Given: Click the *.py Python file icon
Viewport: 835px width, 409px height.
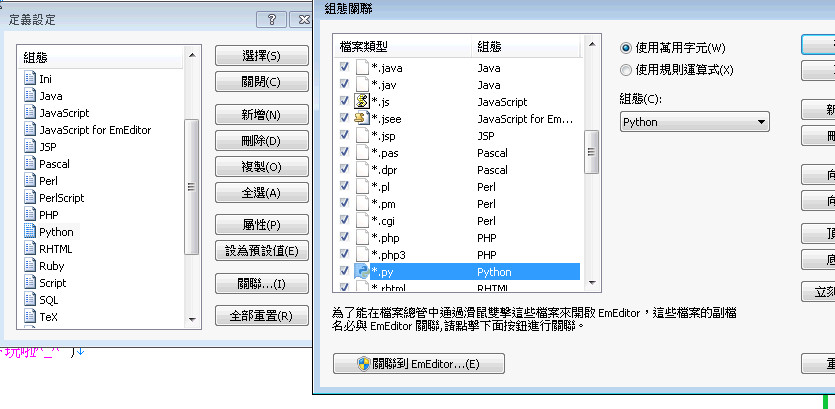Looking at the screenshot, I should click(362, 272).
